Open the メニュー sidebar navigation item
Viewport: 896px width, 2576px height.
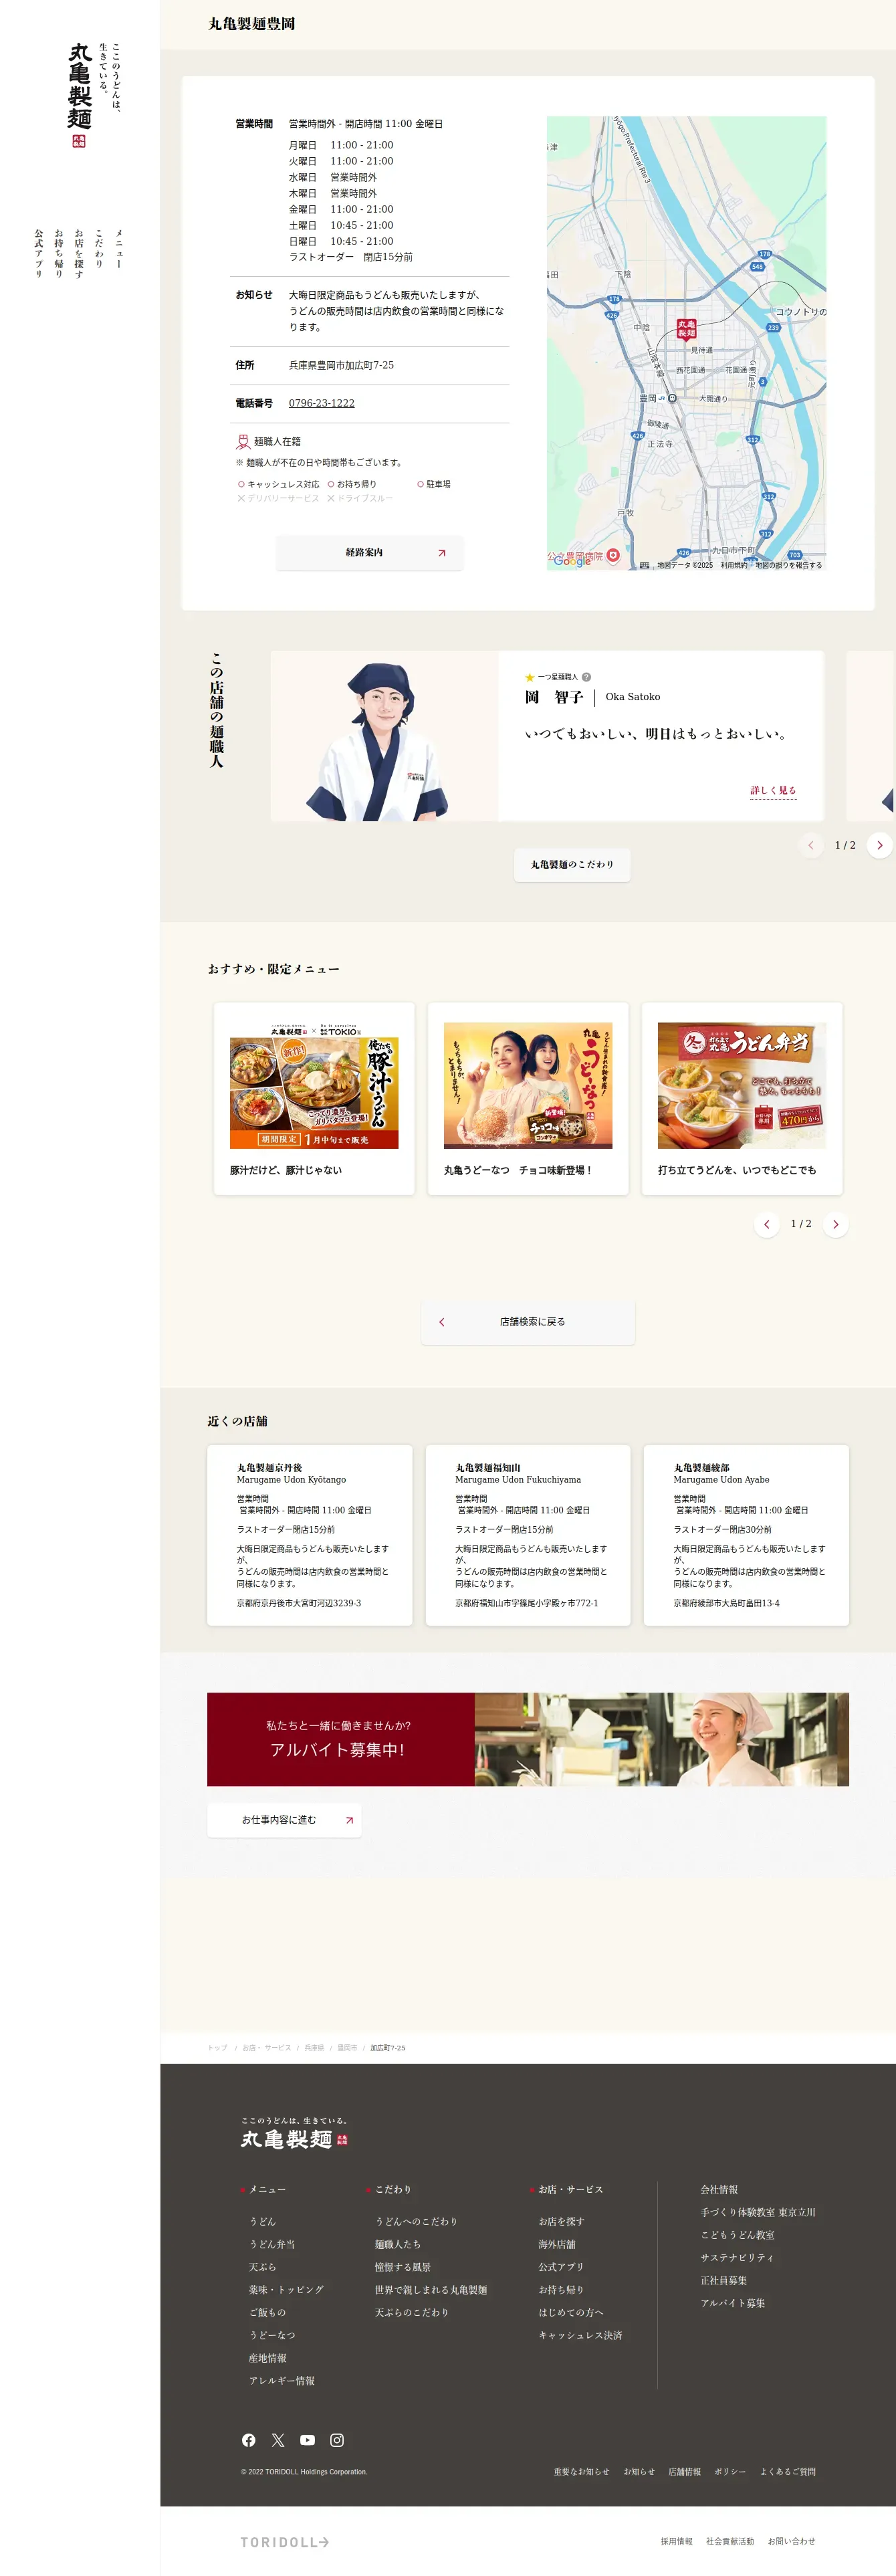pyautogui.click(x=119, y=249)
